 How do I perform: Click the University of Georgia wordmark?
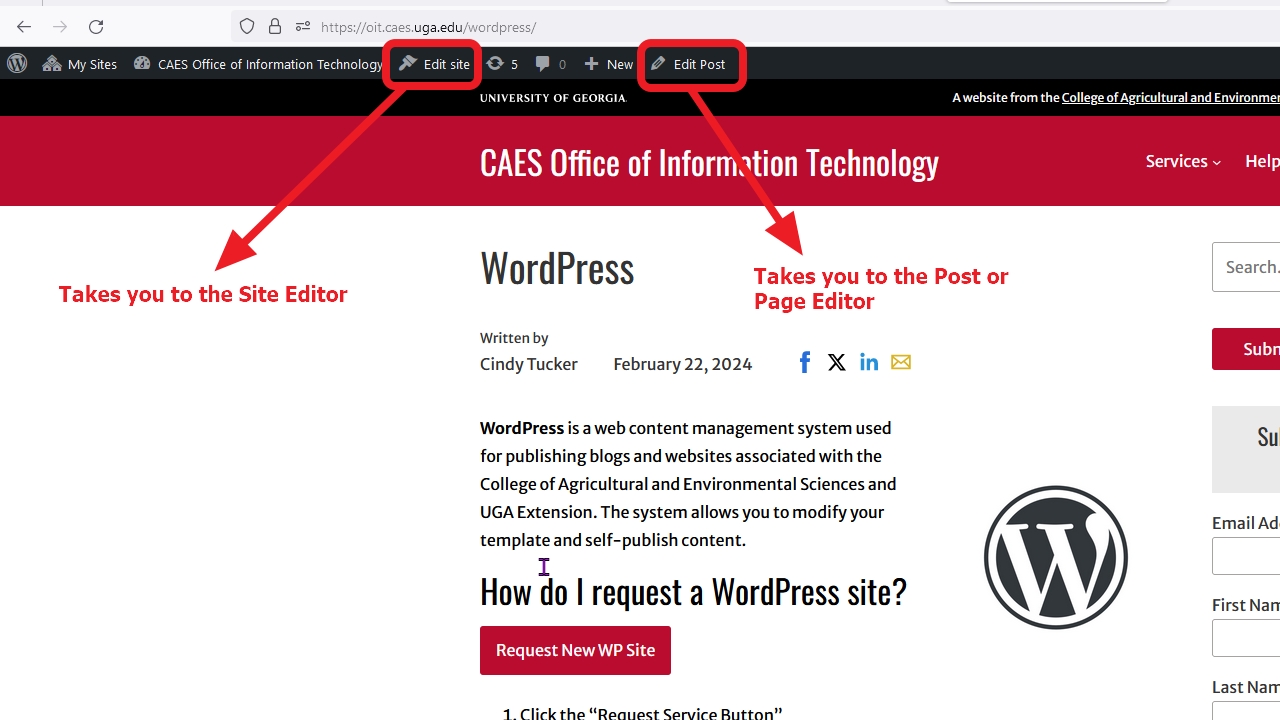553,98
